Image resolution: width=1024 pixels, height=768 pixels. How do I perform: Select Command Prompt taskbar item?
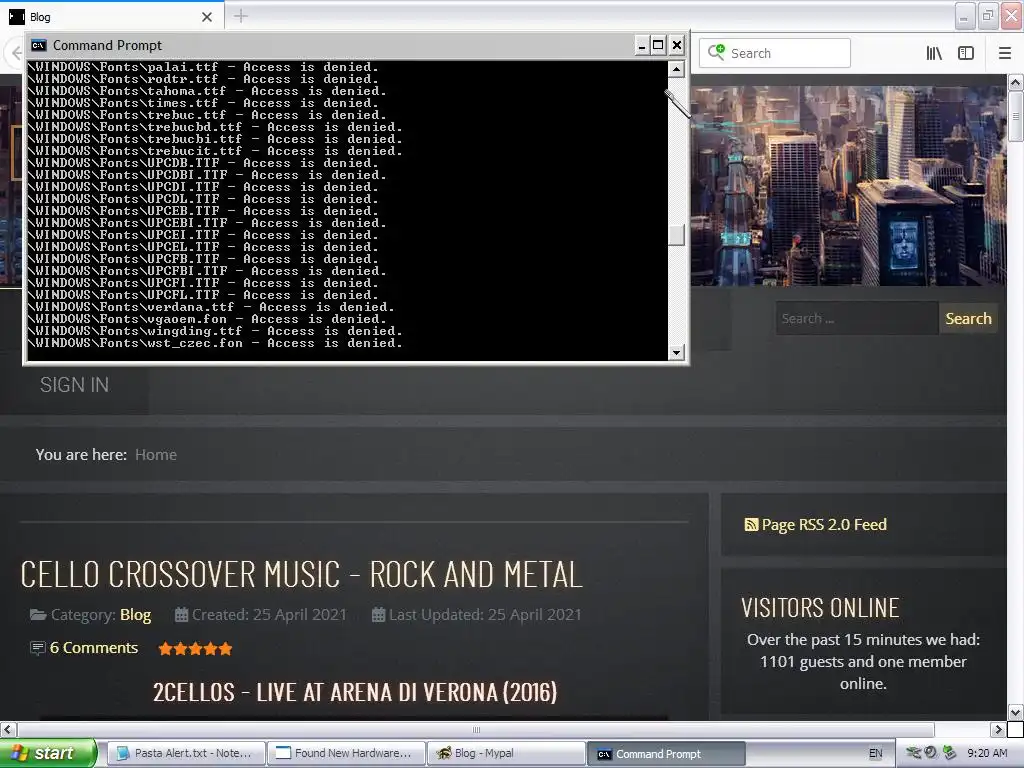coord(666,754)
